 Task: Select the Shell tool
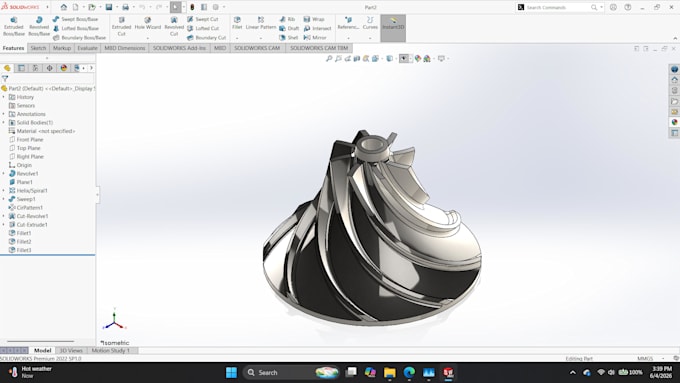tap(288, 38)
